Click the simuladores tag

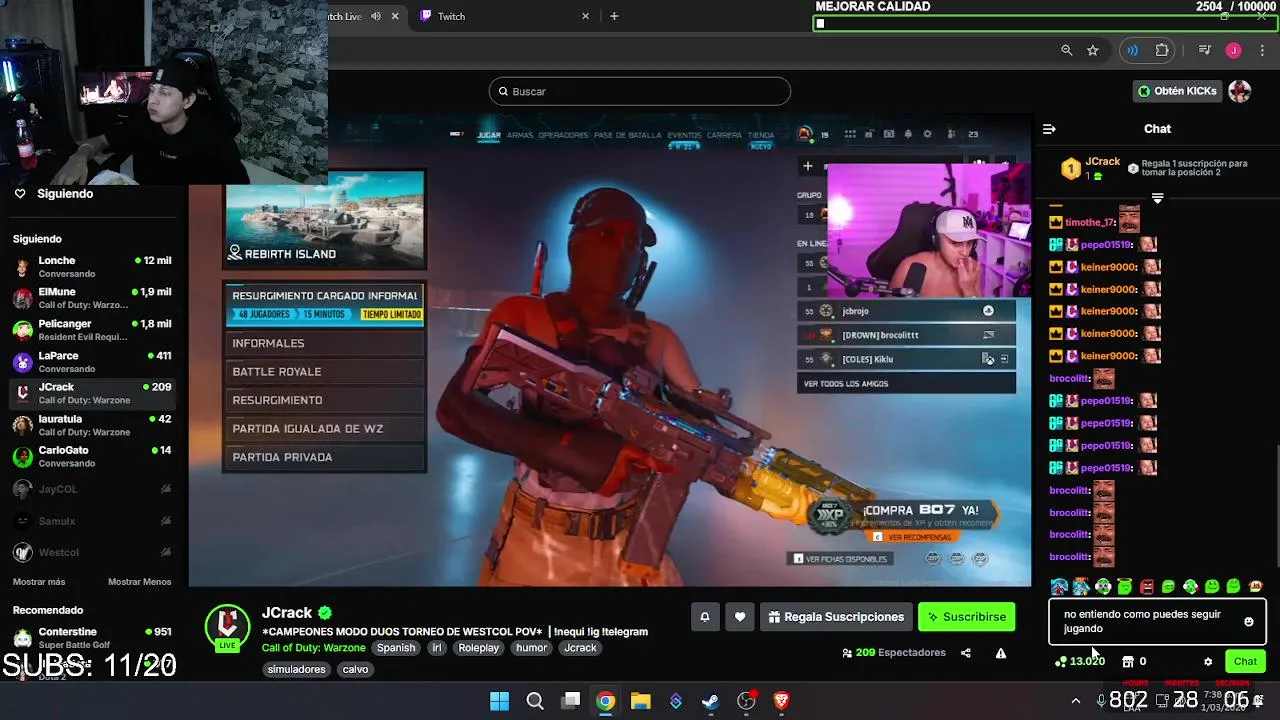[296, 669]
